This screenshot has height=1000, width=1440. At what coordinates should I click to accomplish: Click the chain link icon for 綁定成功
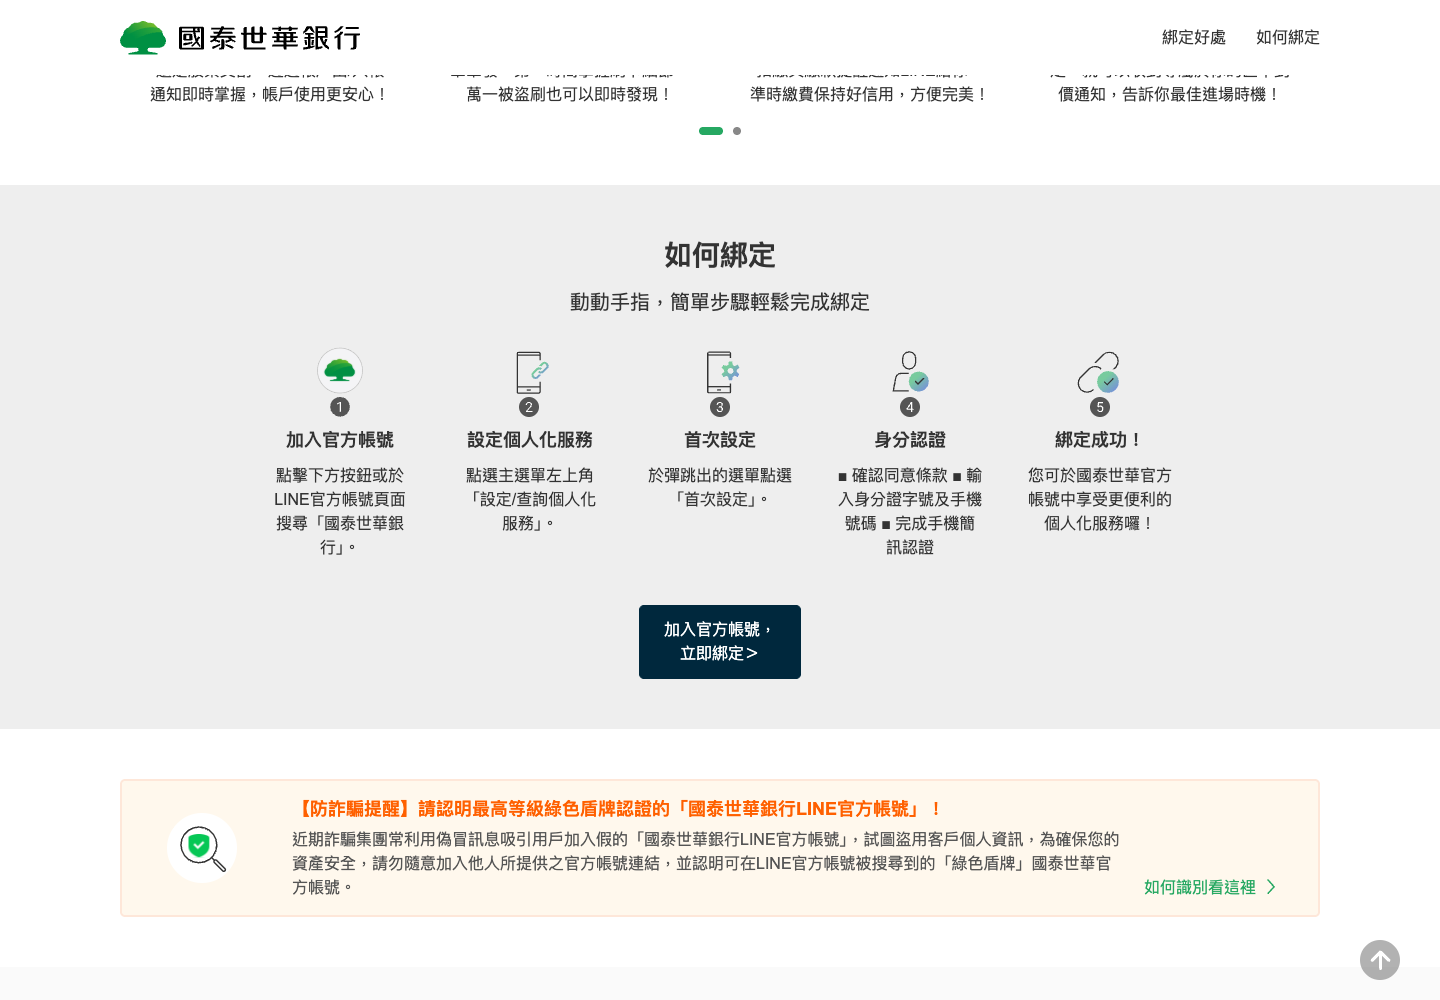(1099, 372)
